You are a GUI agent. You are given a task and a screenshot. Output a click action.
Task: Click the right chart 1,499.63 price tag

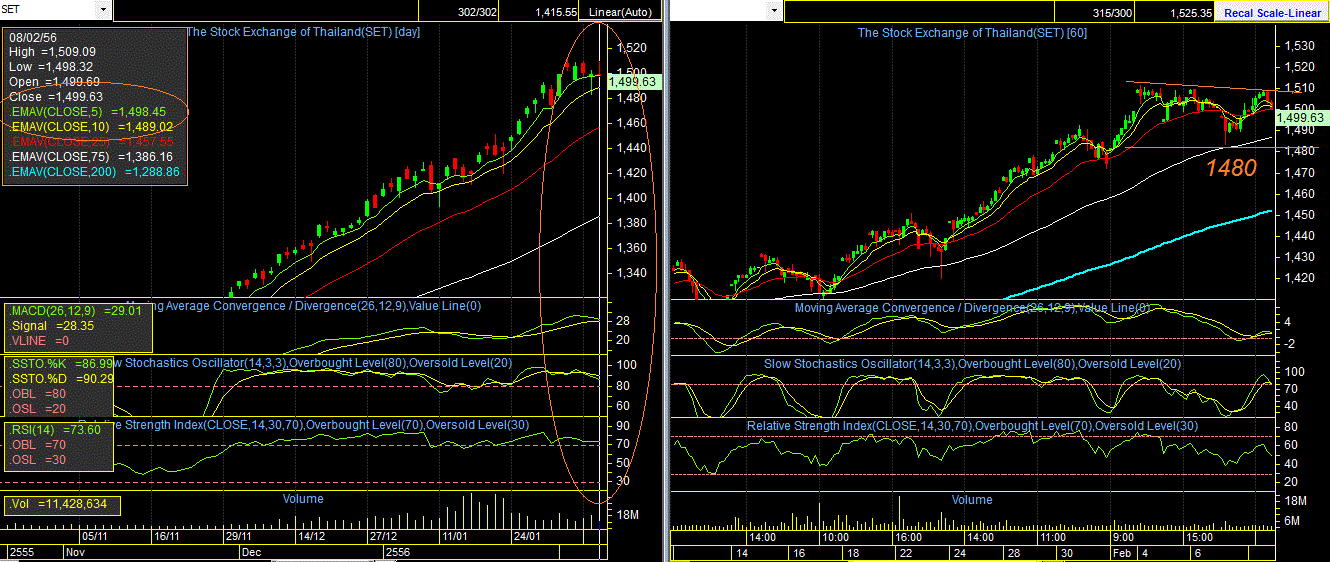tap(1303, 117)
